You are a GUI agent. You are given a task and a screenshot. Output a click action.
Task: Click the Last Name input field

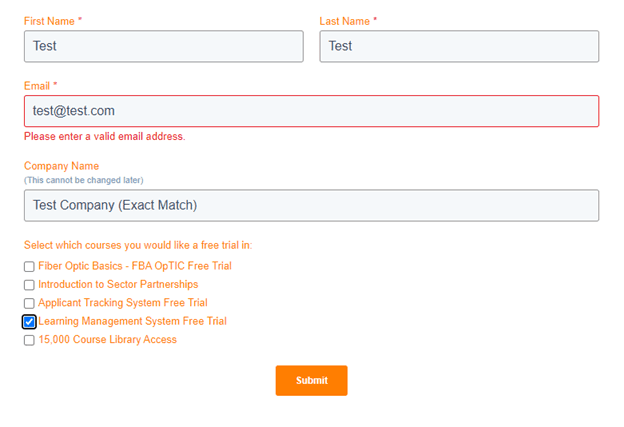tap(459, 46)
